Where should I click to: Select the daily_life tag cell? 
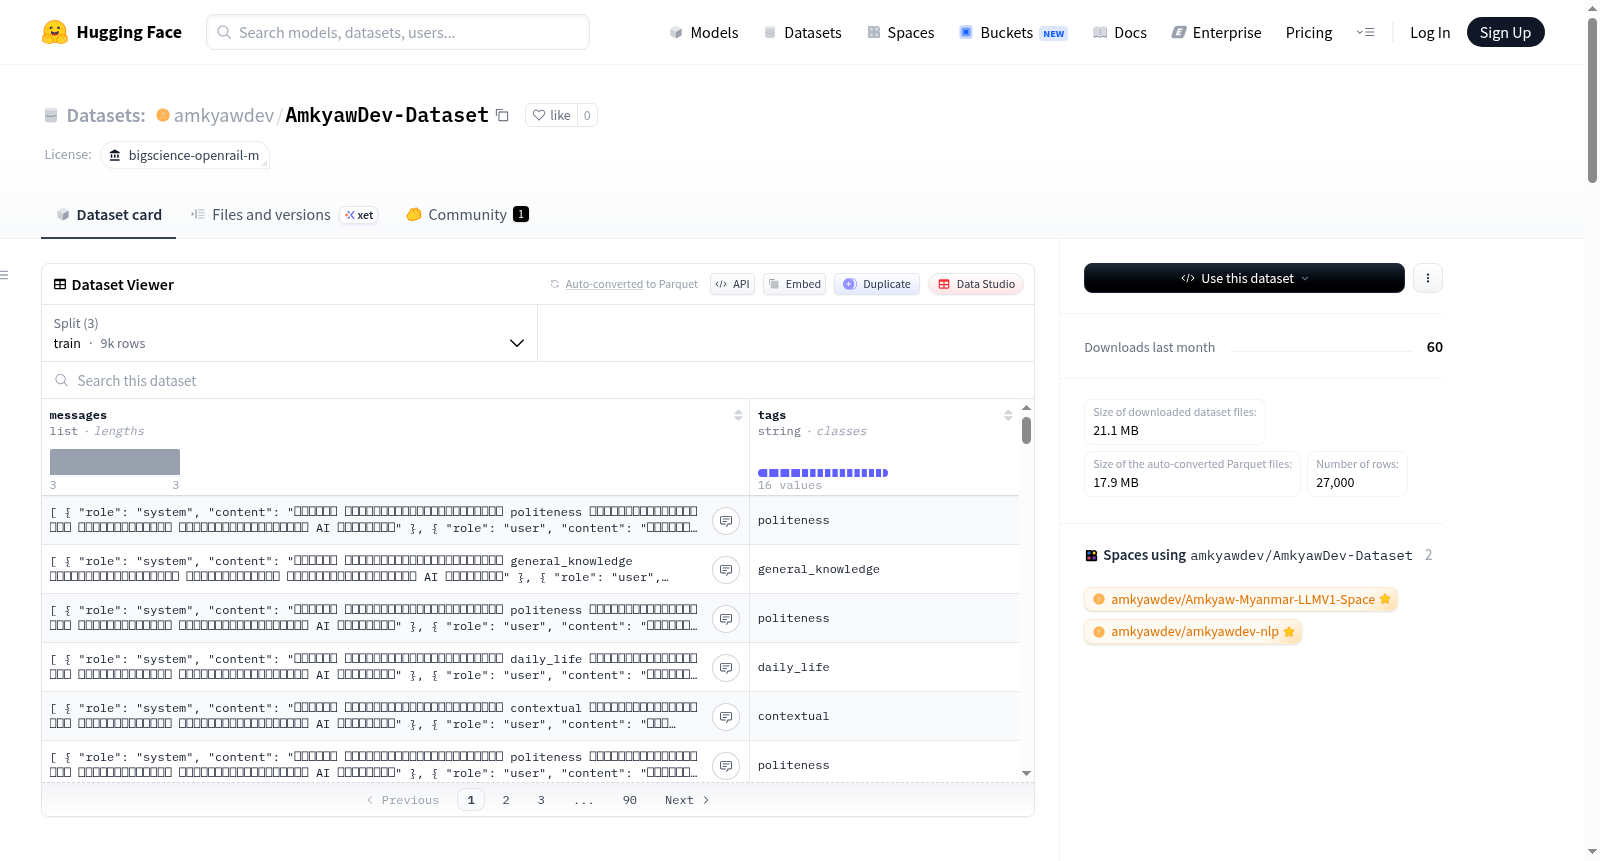(x=884, y=667)
